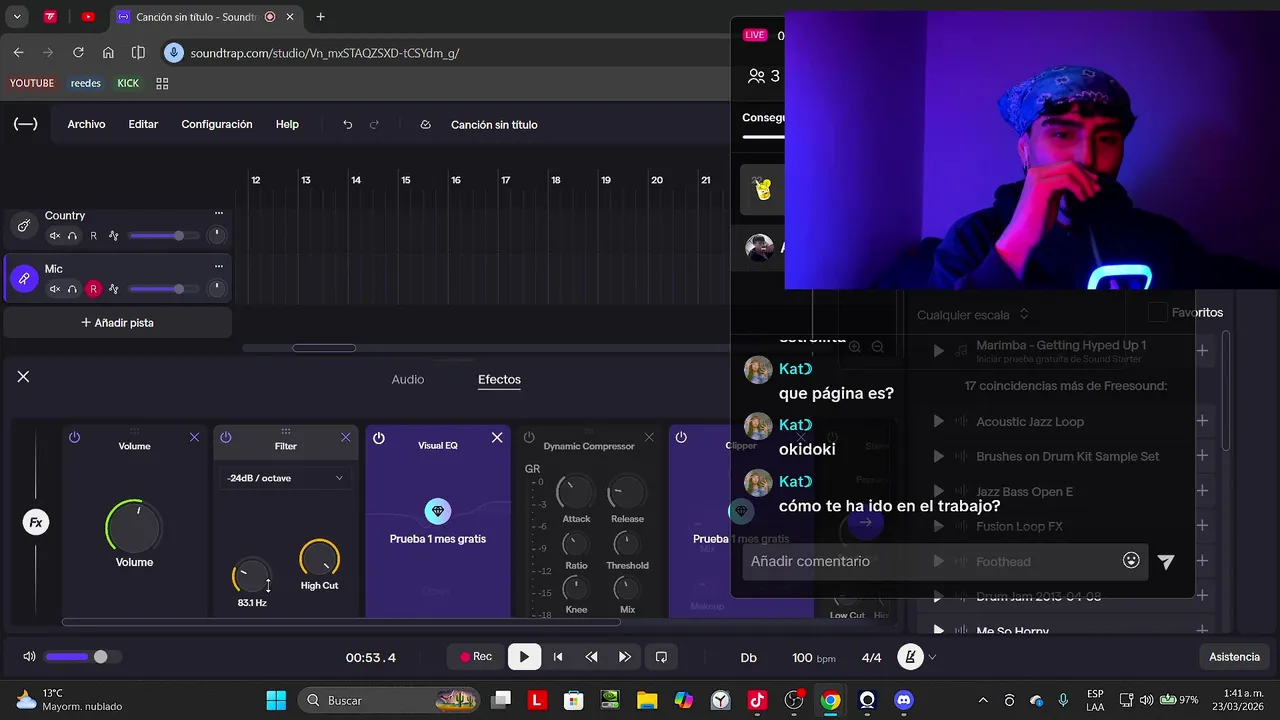This screenshot has width=1280, height=720.
Task: Click the Play button
Action: click(x=524, y=657)
